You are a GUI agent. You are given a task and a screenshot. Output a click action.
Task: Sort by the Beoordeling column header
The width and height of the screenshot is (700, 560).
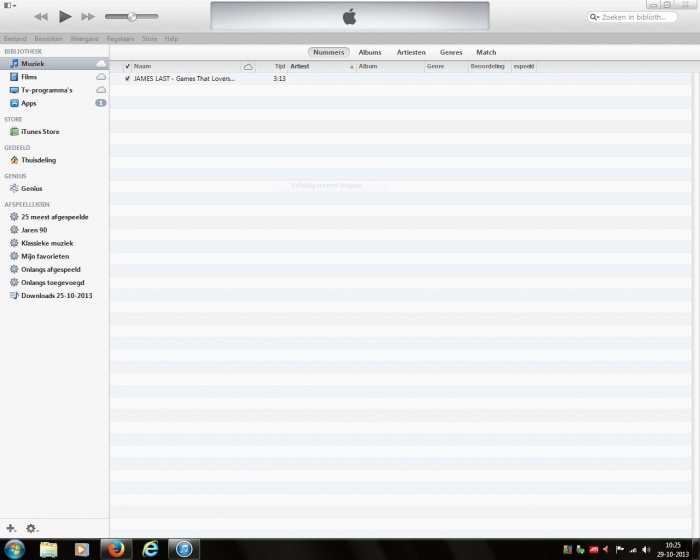click(x=489, y=67)
